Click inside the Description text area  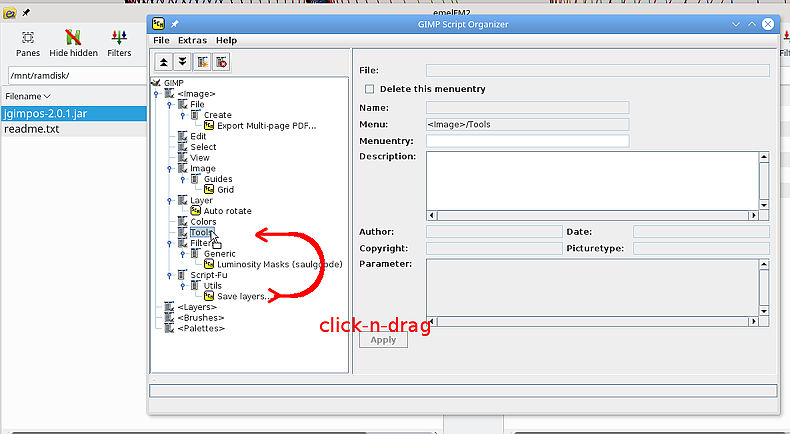tap(592, 180)
